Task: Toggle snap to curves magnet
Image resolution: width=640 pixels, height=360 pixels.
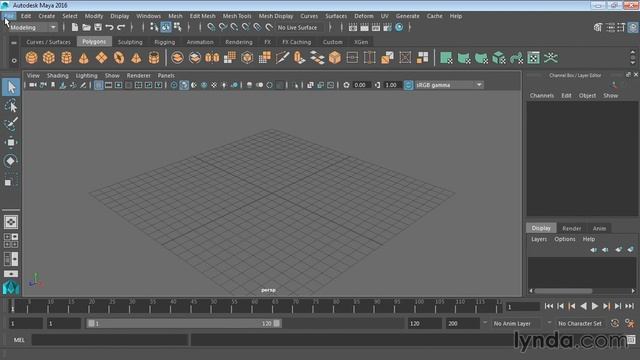Action: click(x=222, y=27)
